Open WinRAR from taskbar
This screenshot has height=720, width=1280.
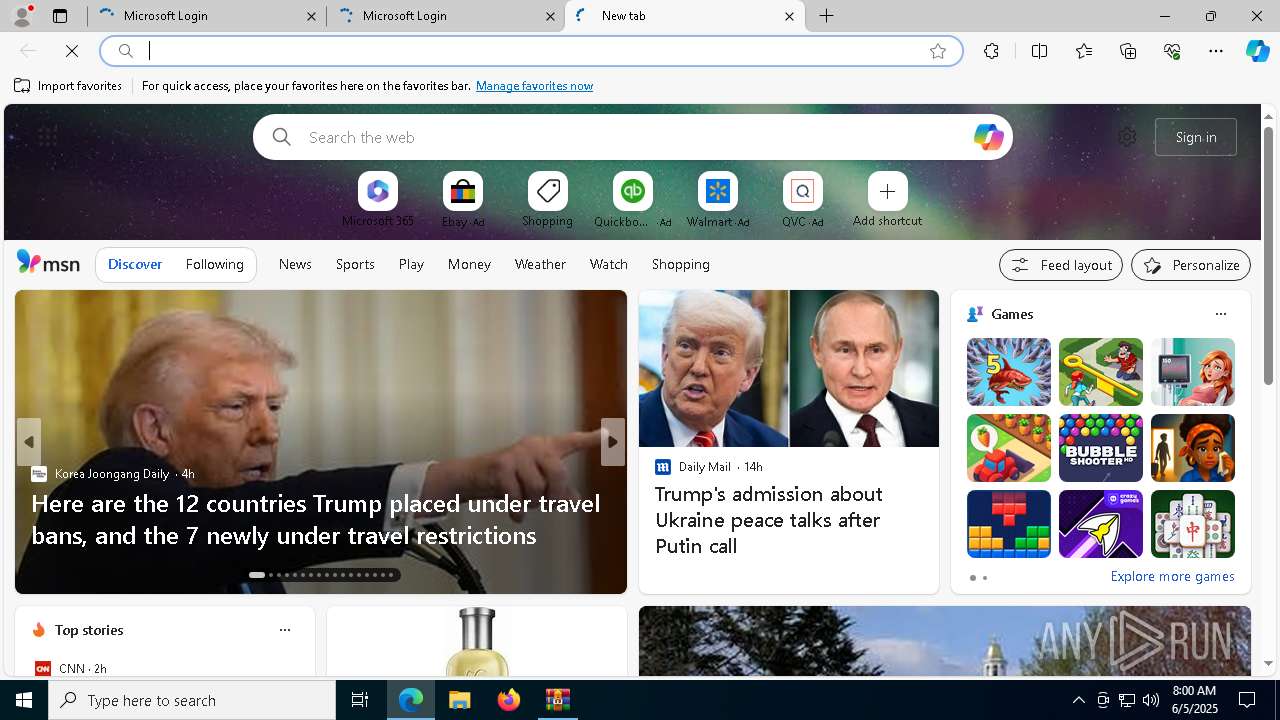(558, 700)
